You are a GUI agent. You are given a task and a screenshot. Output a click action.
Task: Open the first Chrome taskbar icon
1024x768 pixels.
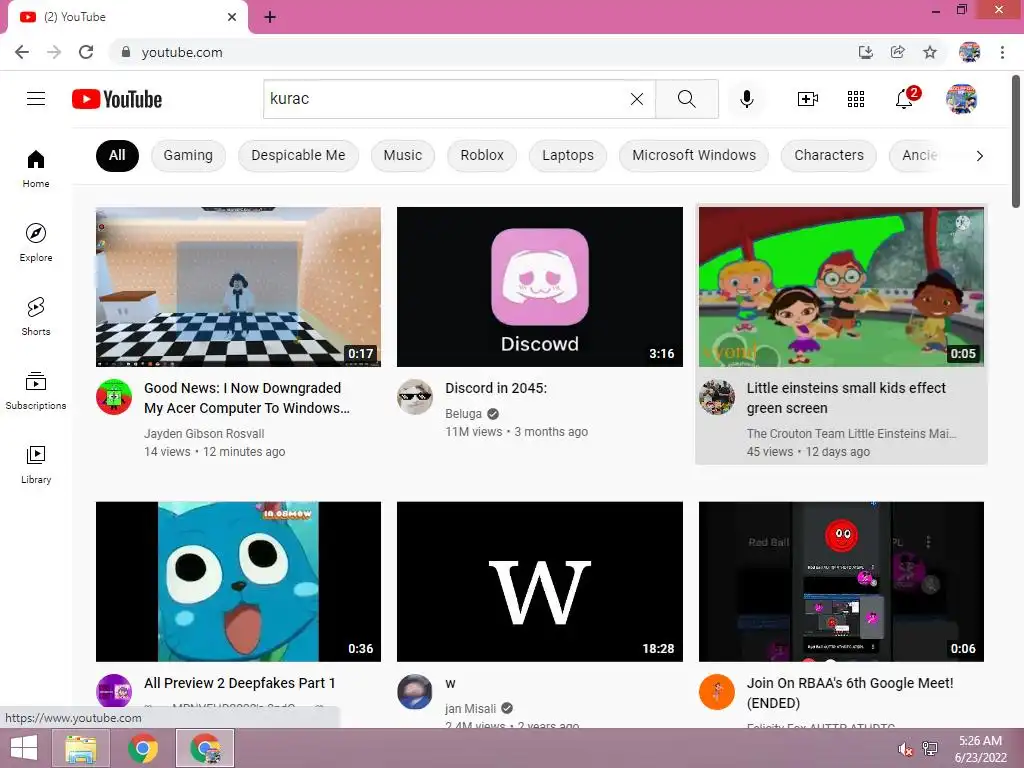click(x=143, y=748)
